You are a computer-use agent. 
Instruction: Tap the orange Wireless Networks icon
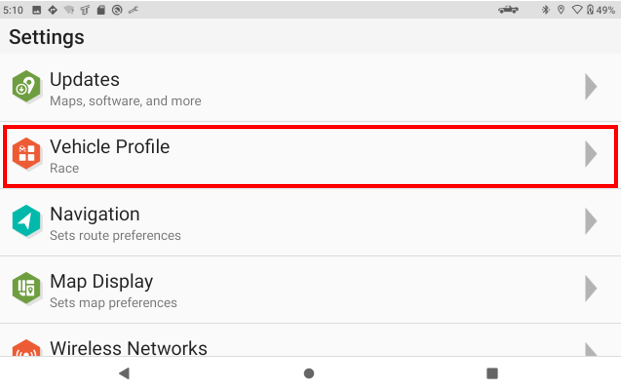point(26,348)
